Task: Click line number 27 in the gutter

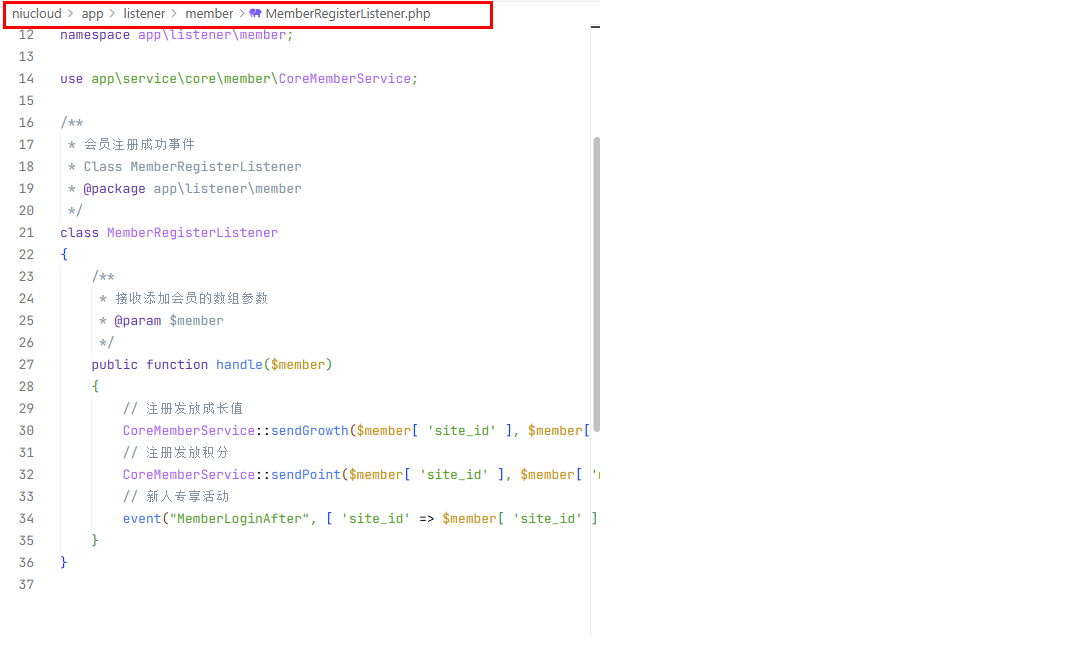Action: (x=26, y=364)
